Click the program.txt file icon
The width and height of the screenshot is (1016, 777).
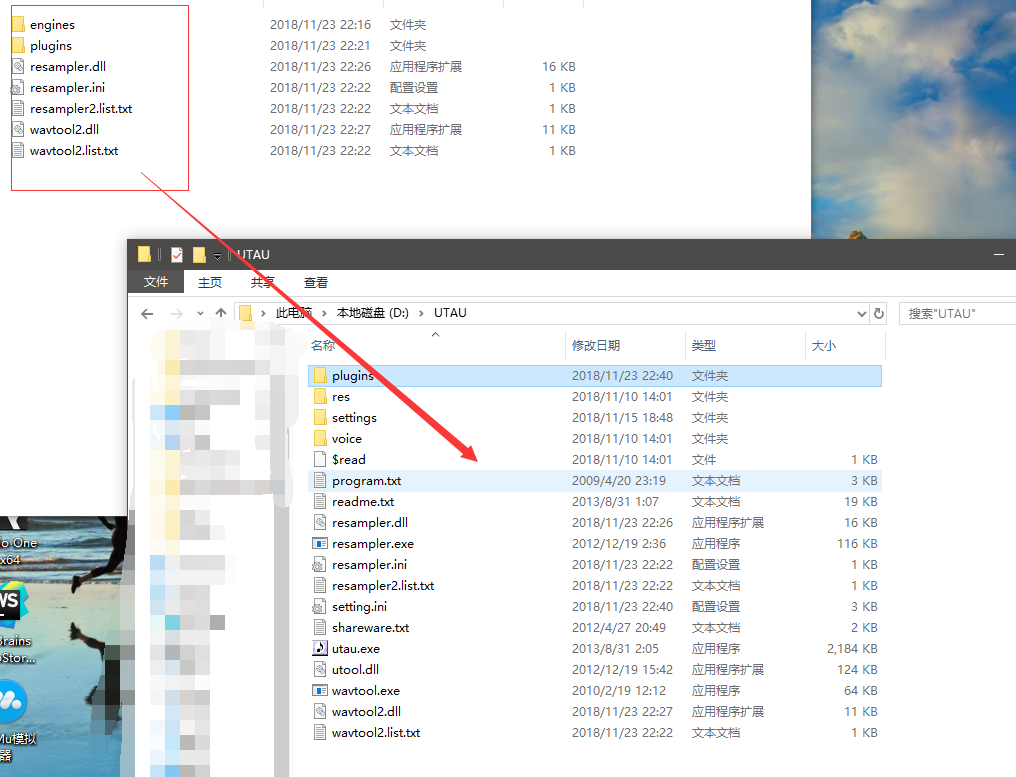[319, 481]
